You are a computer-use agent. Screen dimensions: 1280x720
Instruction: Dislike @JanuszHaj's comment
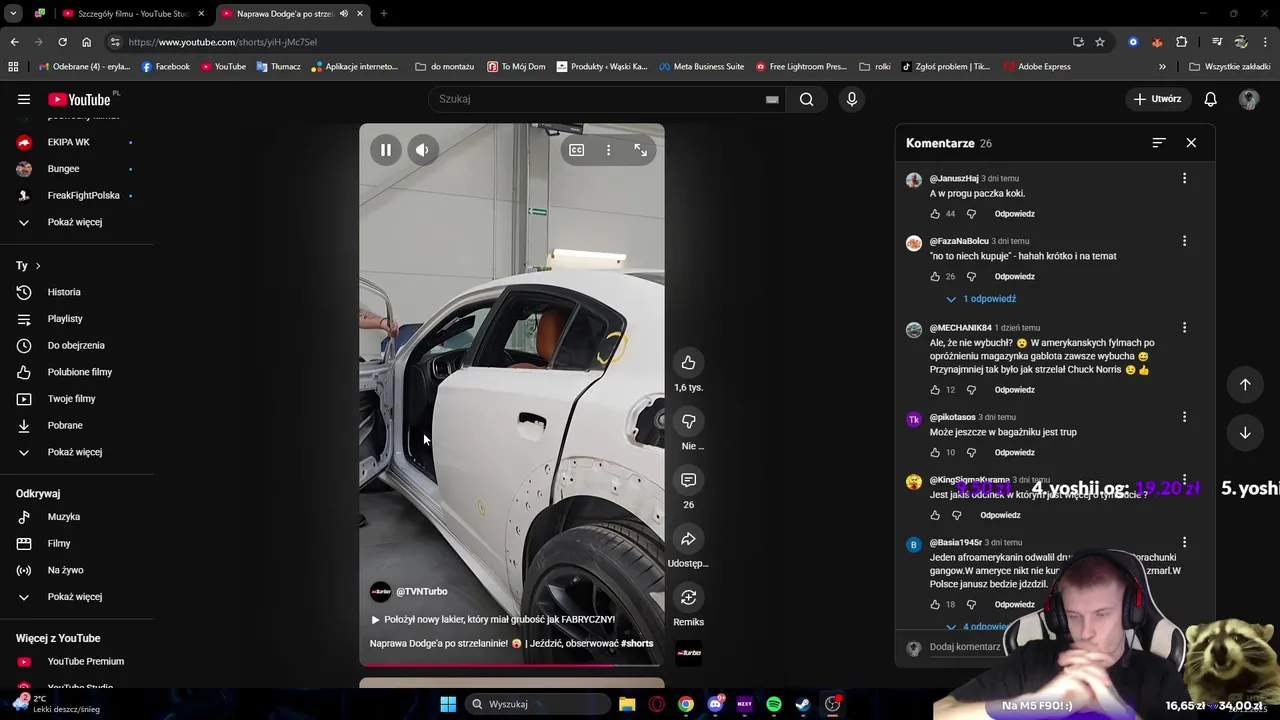(971, 214)
